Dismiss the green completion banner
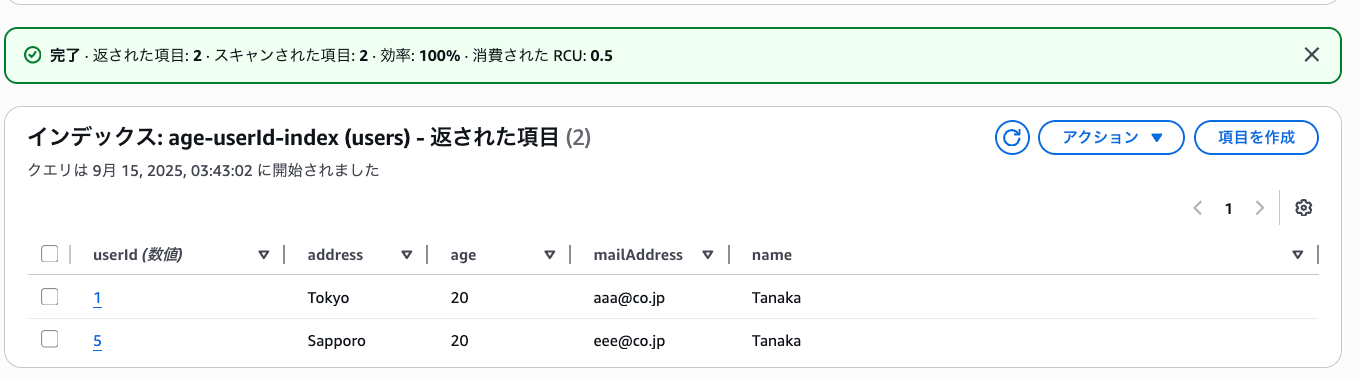Screen dimensions: 1360x378 pos(1312,54)
